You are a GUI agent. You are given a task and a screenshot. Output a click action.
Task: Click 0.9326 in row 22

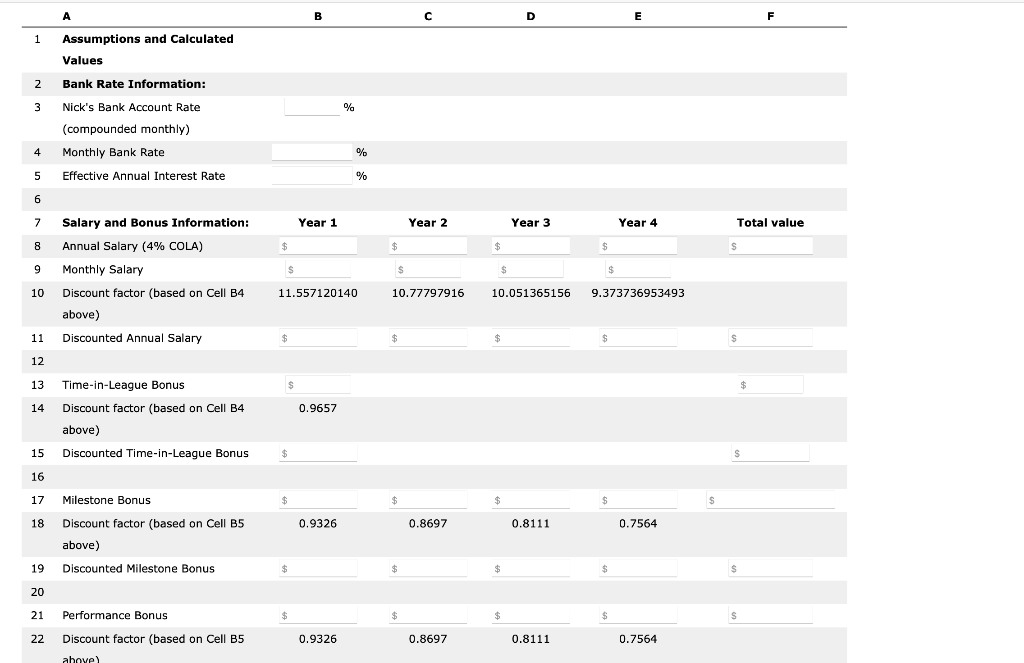[318, 639]
